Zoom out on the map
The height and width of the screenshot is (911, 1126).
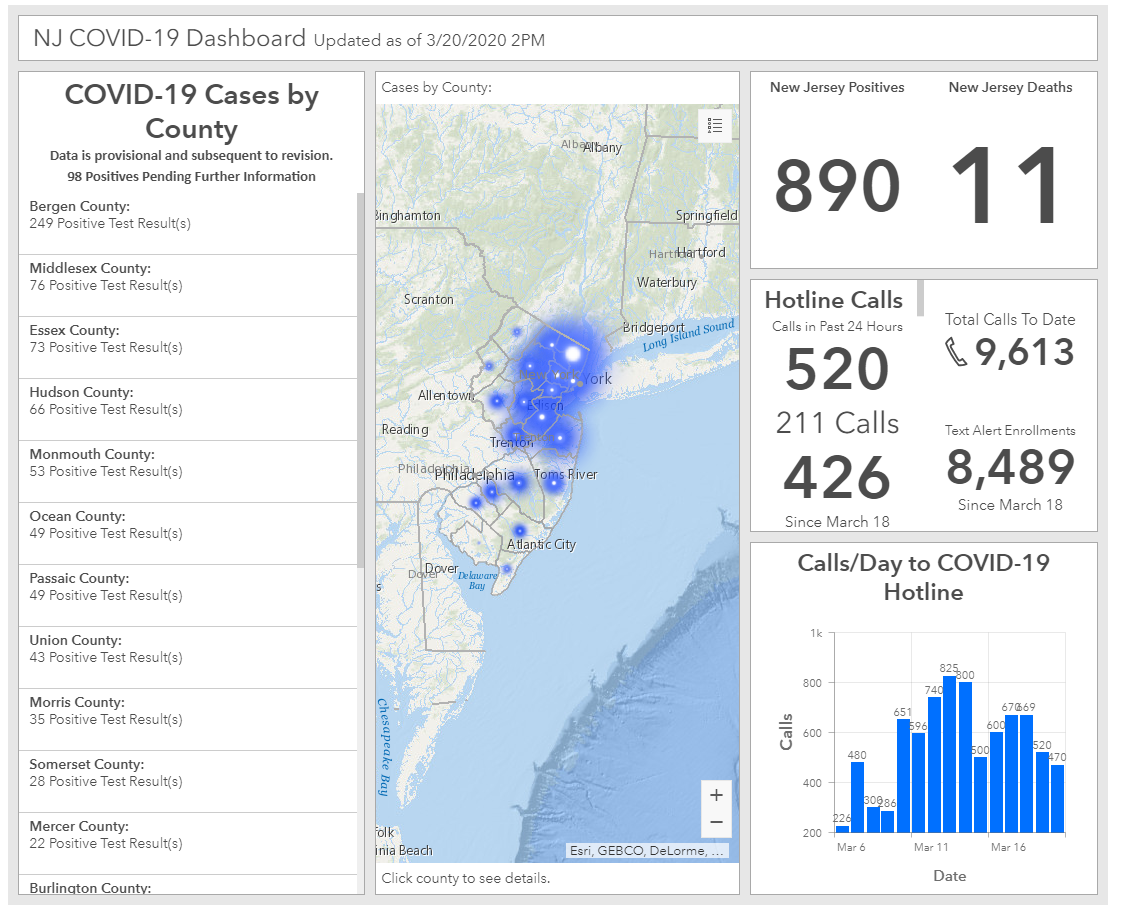click(x=716, y=822)
